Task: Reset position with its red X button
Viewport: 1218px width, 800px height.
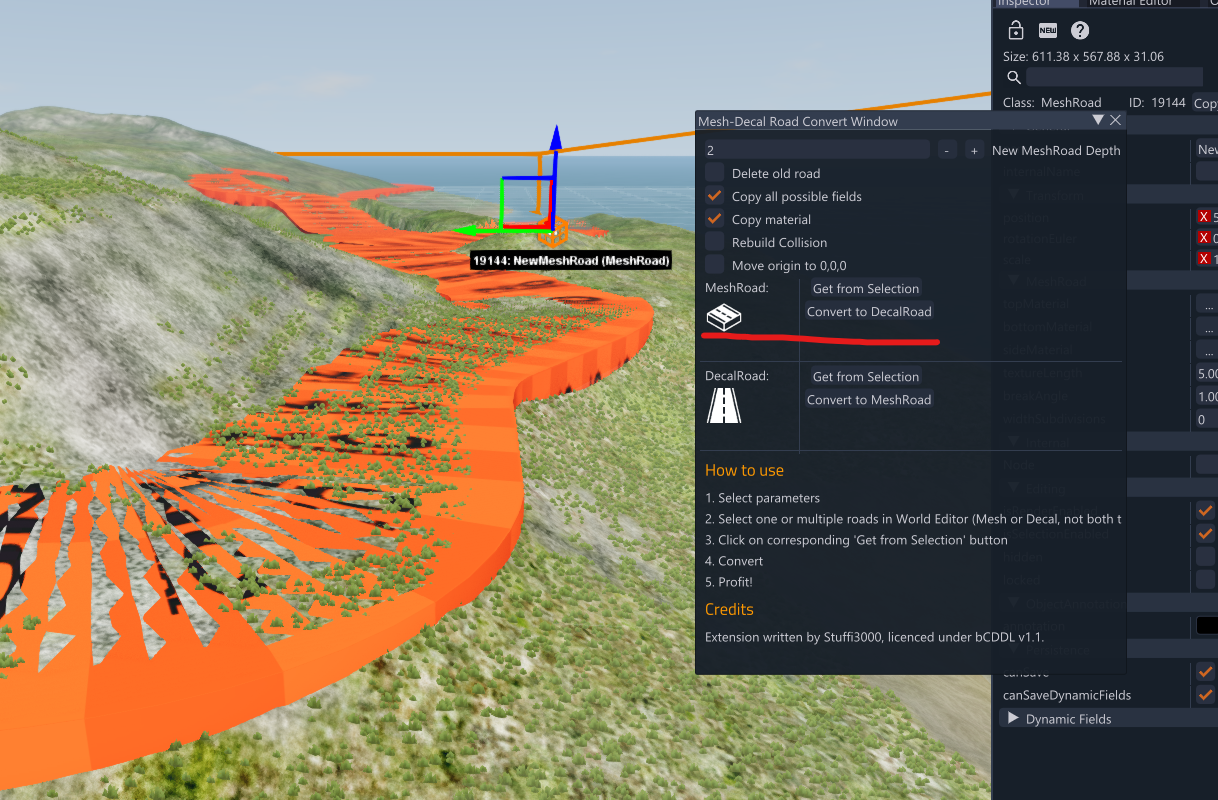Action: pyautogui.click(x=1204, y=217)
